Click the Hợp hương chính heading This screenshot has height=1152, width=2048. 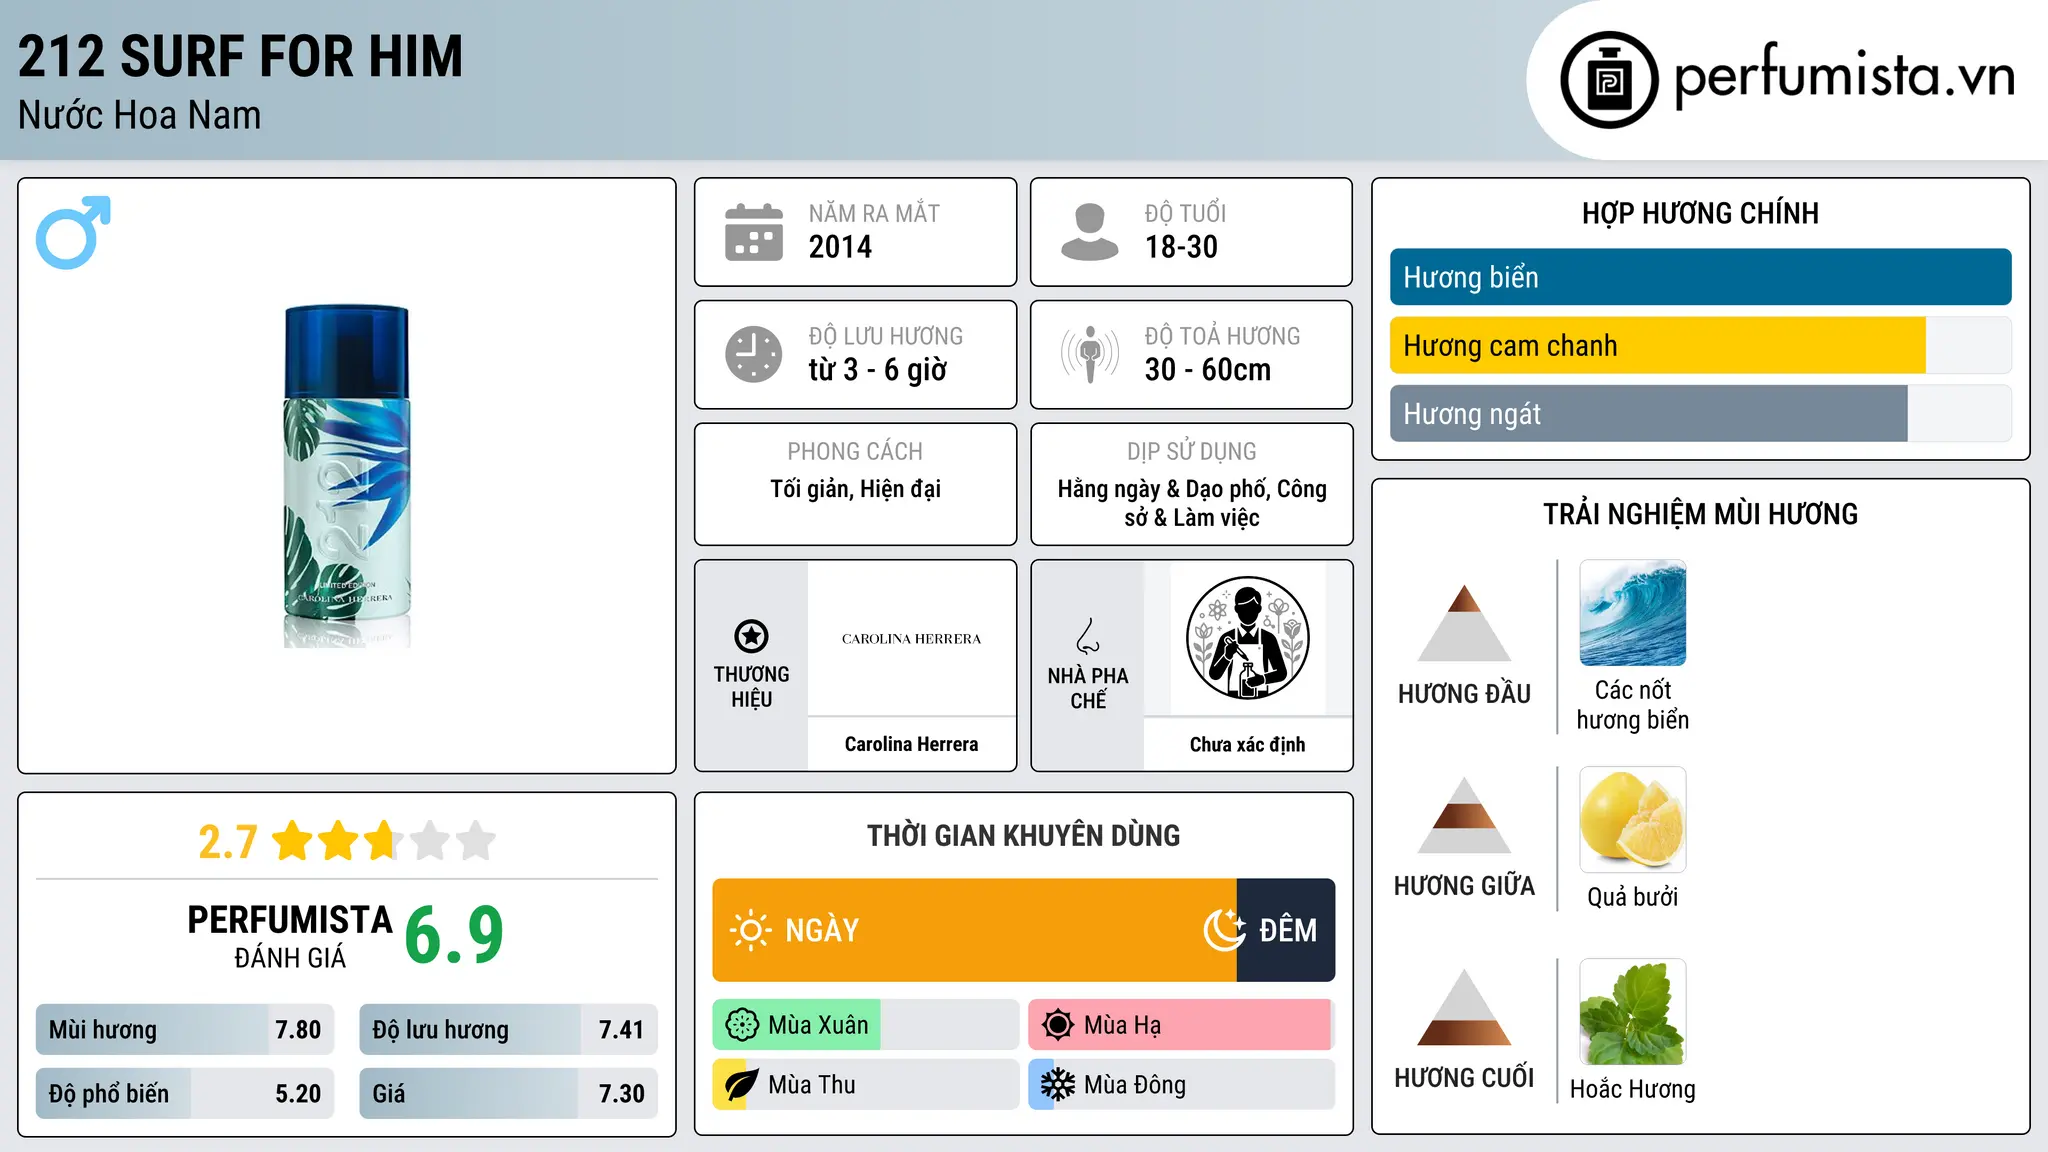click(1700, 213)
